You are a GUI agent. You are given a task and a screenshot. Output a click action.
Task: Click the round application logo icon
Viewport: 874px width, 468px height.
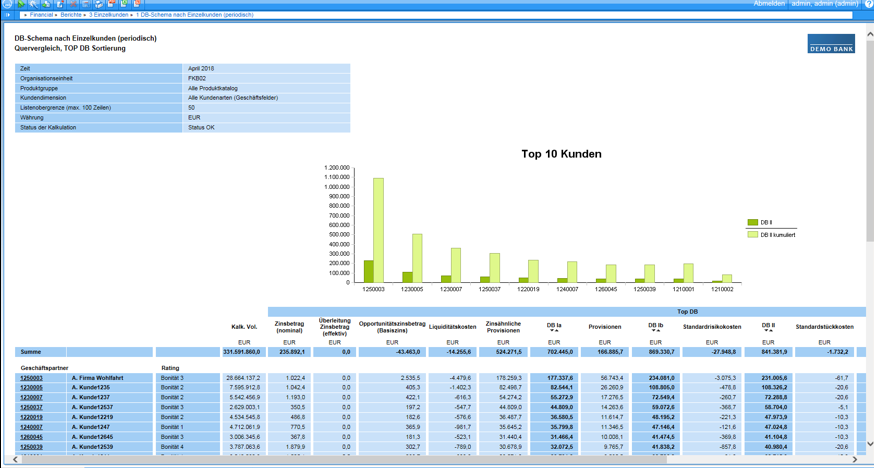coord(7,4)
